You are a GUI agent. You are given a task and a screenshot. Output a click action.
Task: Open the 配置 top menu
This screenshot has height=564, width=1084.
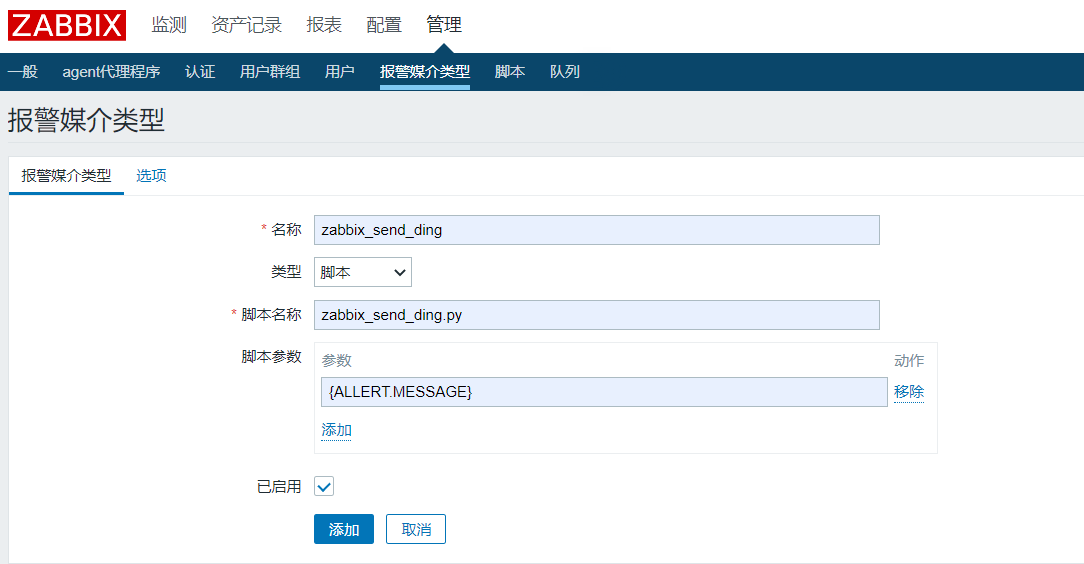[384, 25]
